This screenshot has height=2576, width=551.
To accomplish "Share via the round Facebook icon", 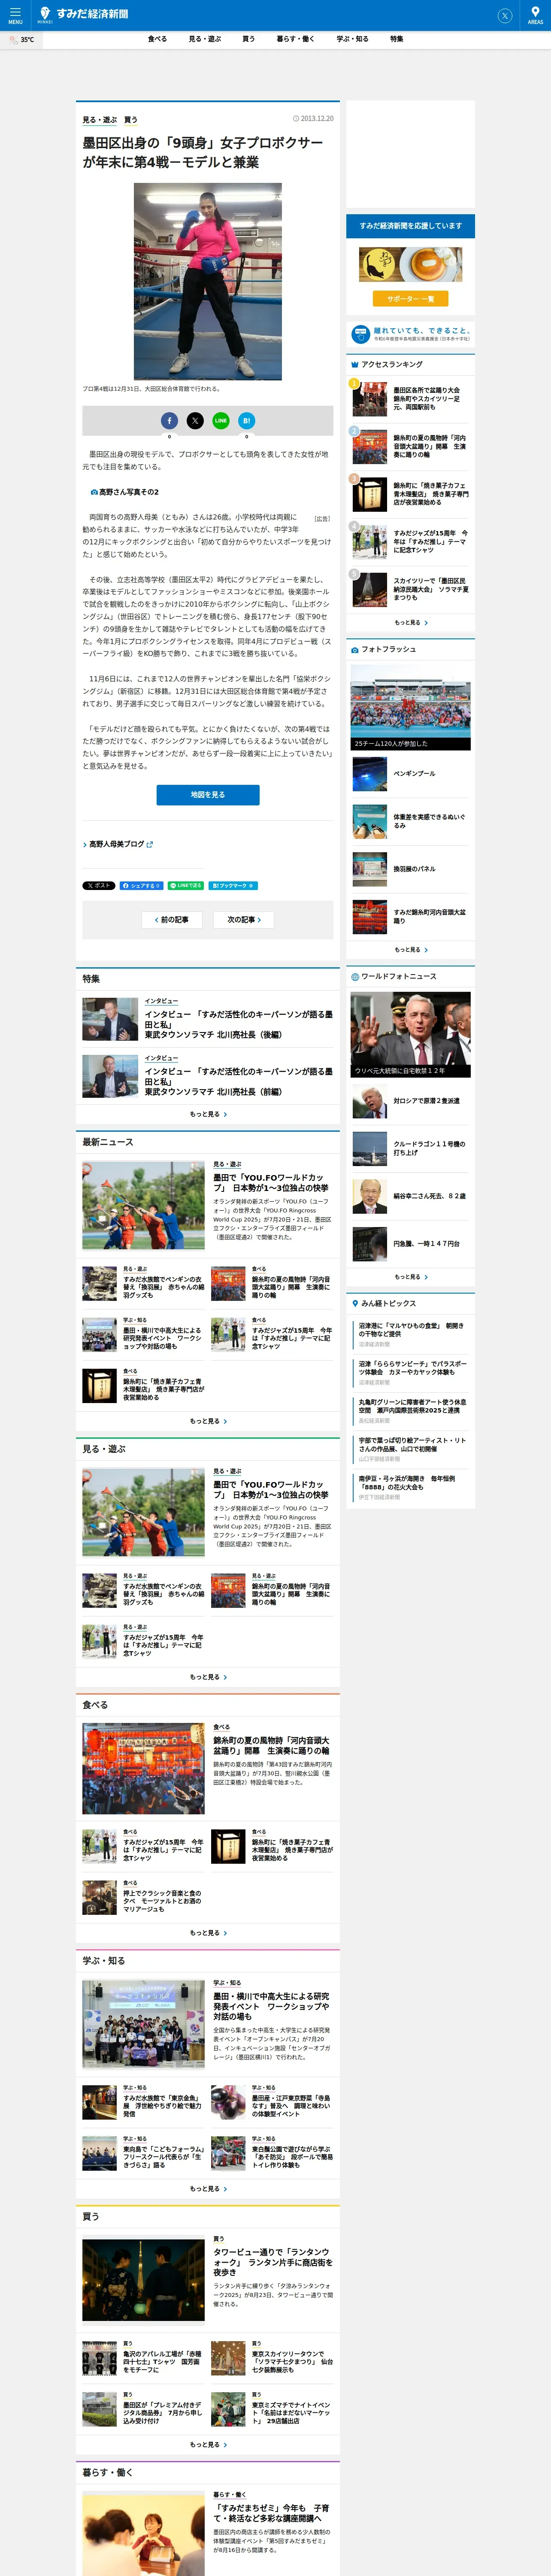I will tap(170, 421).
